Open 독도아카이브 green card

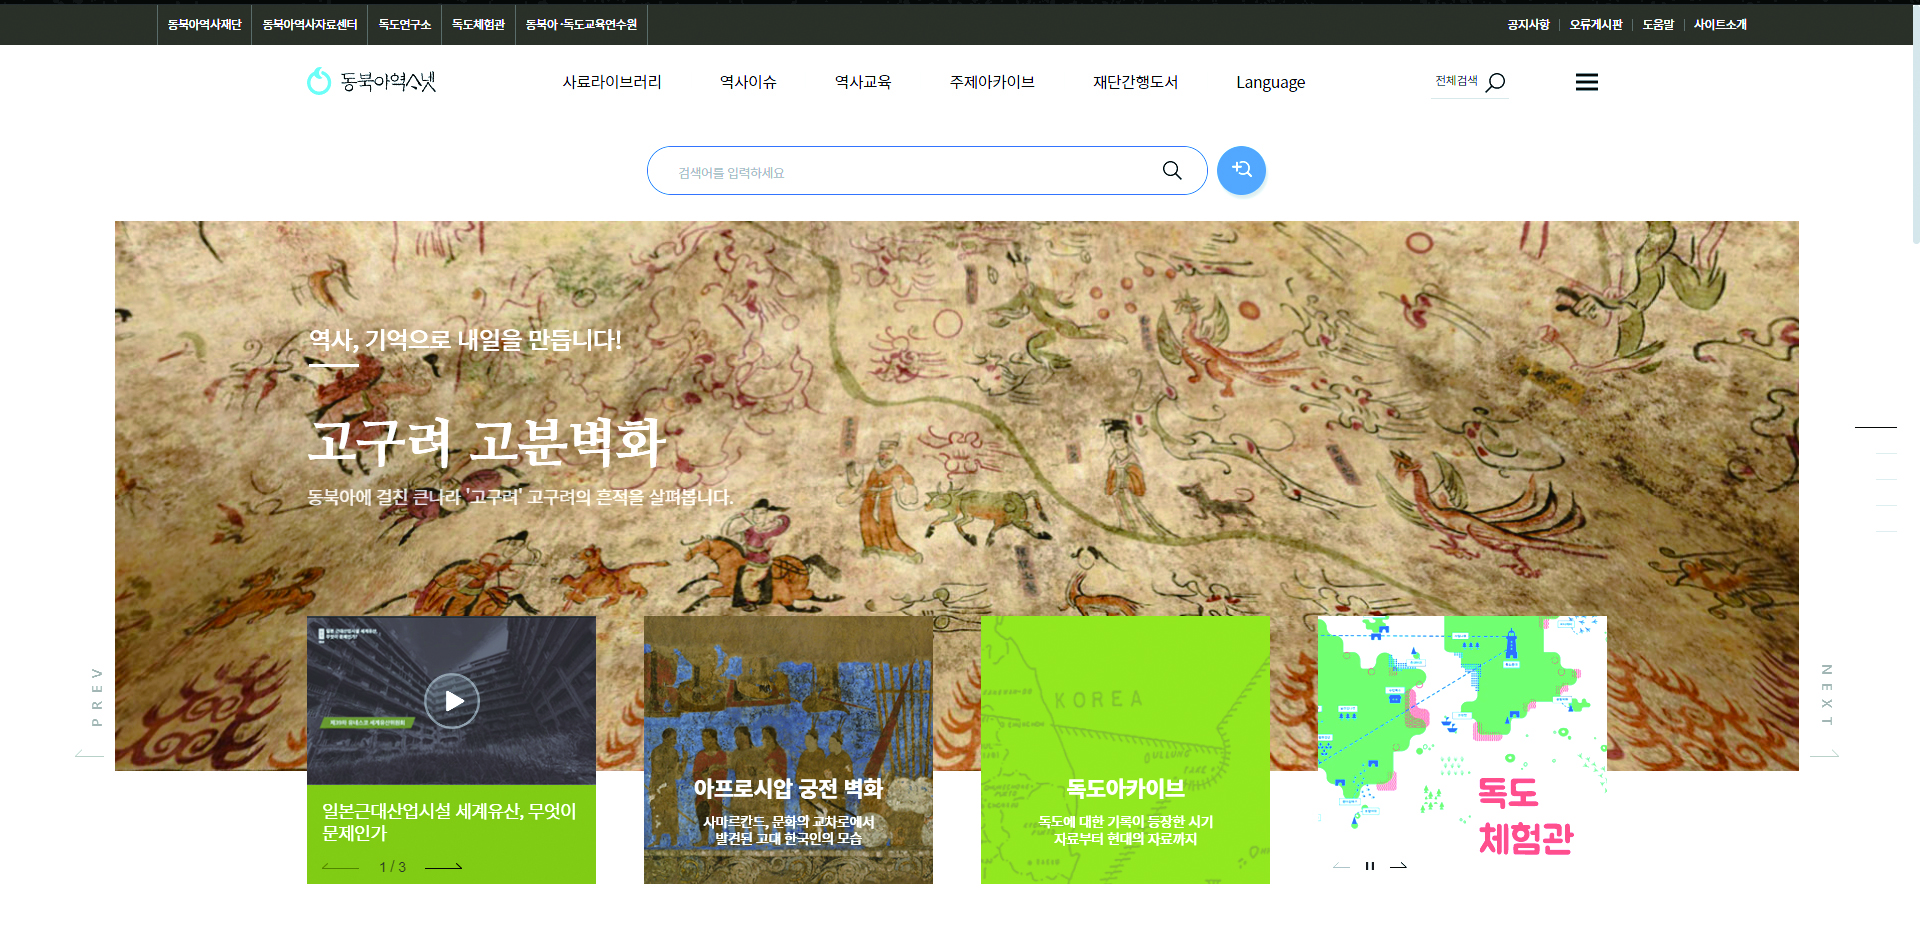coord(1125,750)
